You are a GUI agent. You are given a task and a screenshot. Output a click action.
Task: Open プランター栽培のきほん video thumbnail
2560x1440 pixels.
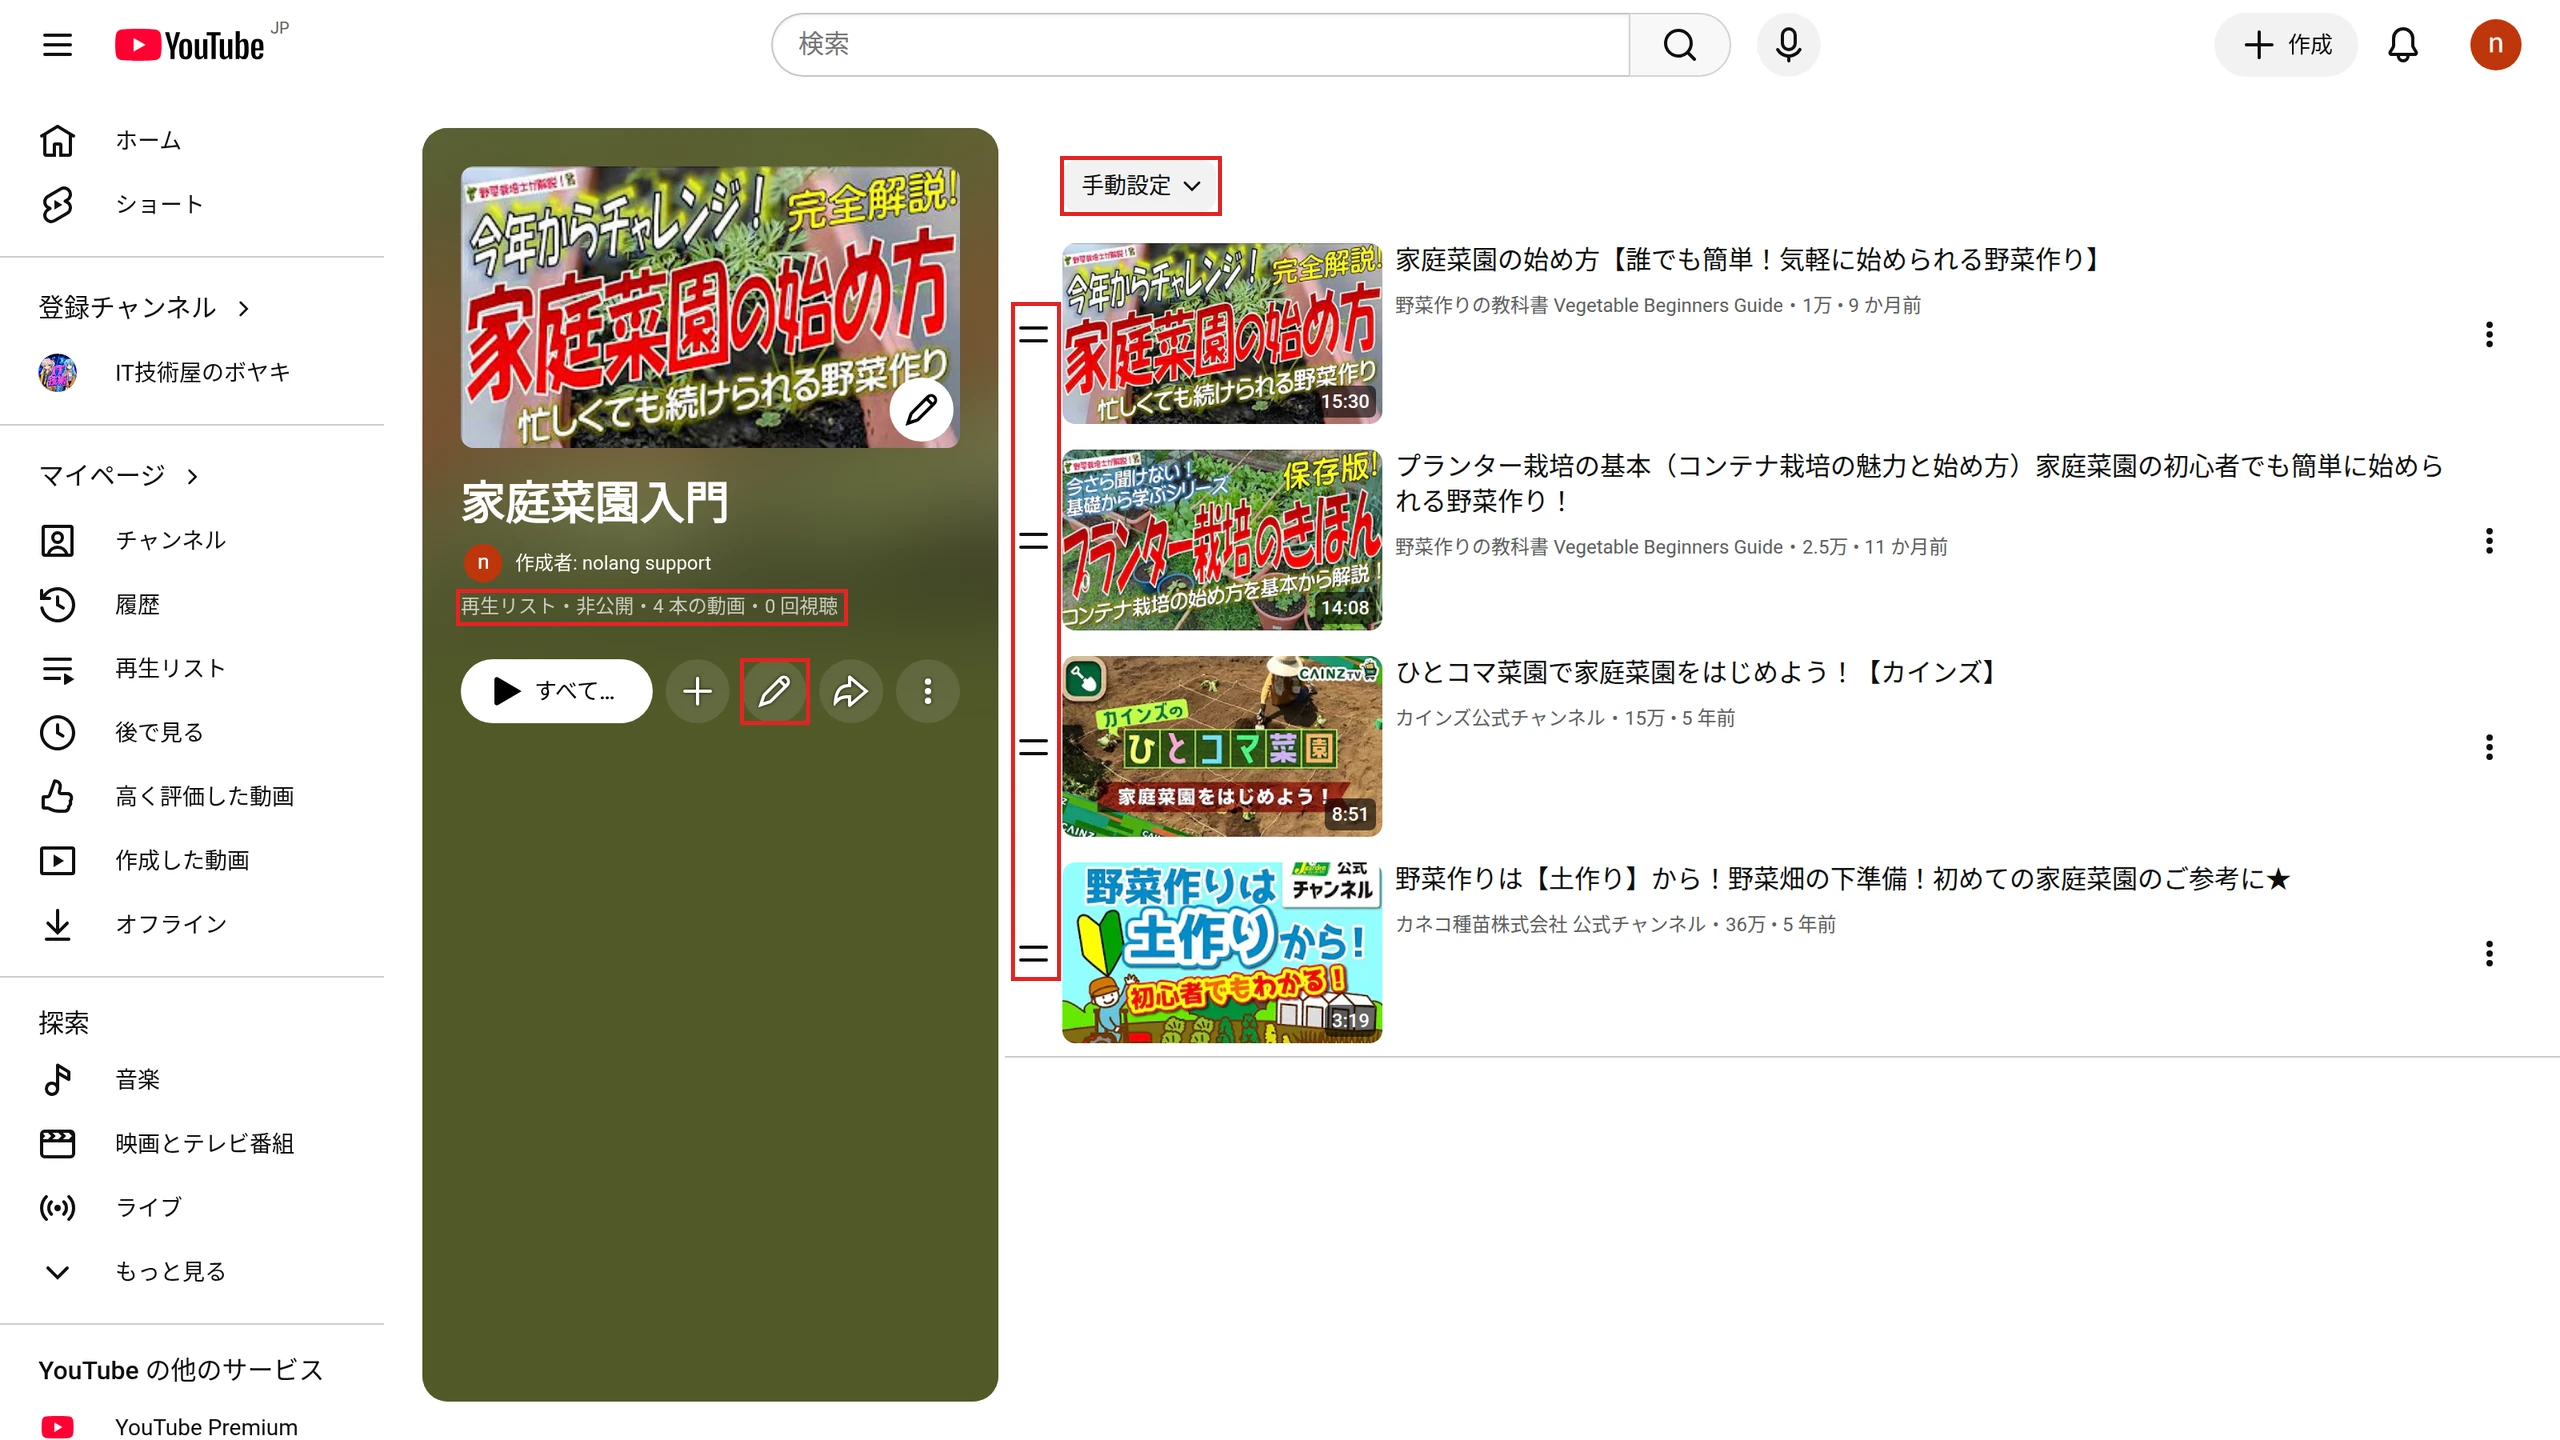tap(1221, 540)
